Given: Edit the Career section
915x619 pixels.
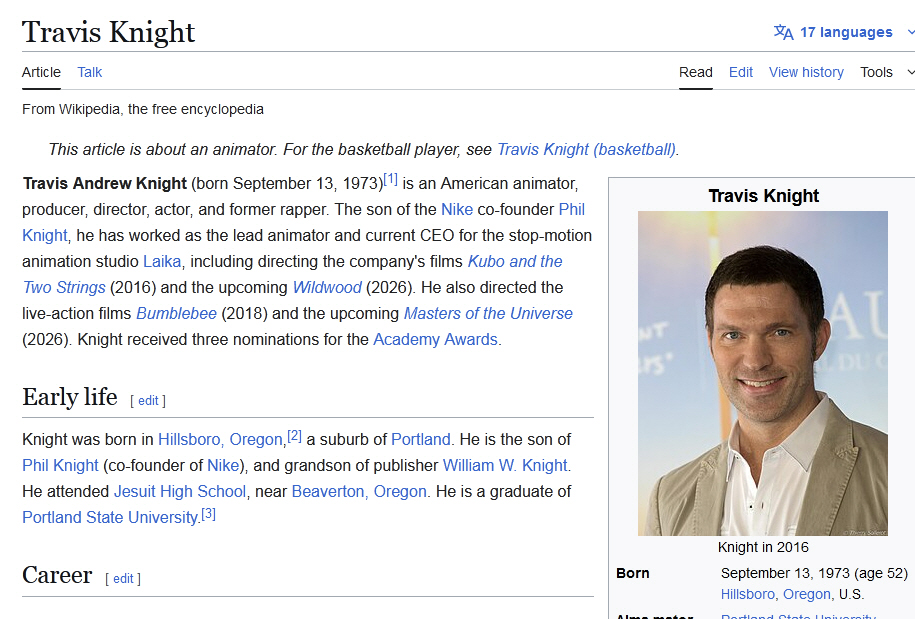Looking at the screenshot, I should [123, 579].
